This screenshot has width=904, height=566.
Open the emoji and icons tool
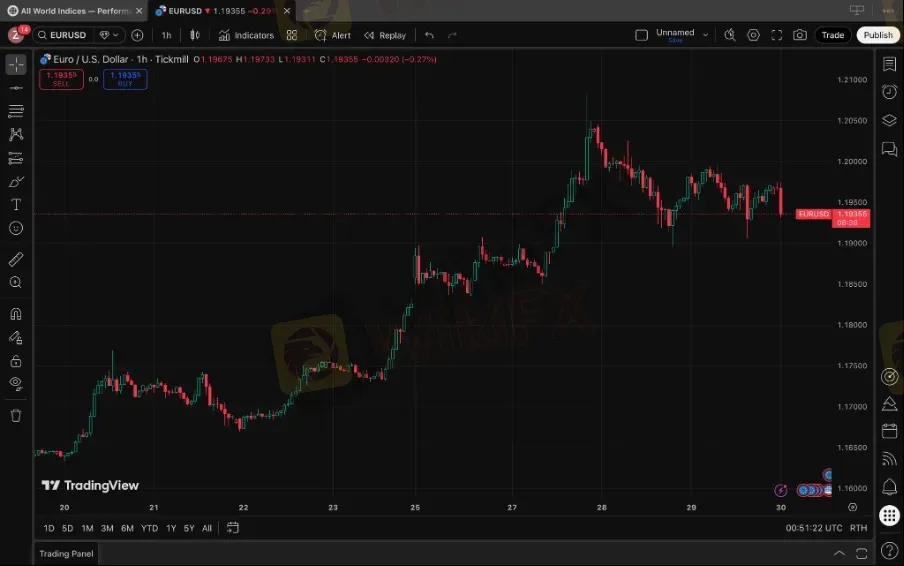pyautogui.click(x=16, y=228)
